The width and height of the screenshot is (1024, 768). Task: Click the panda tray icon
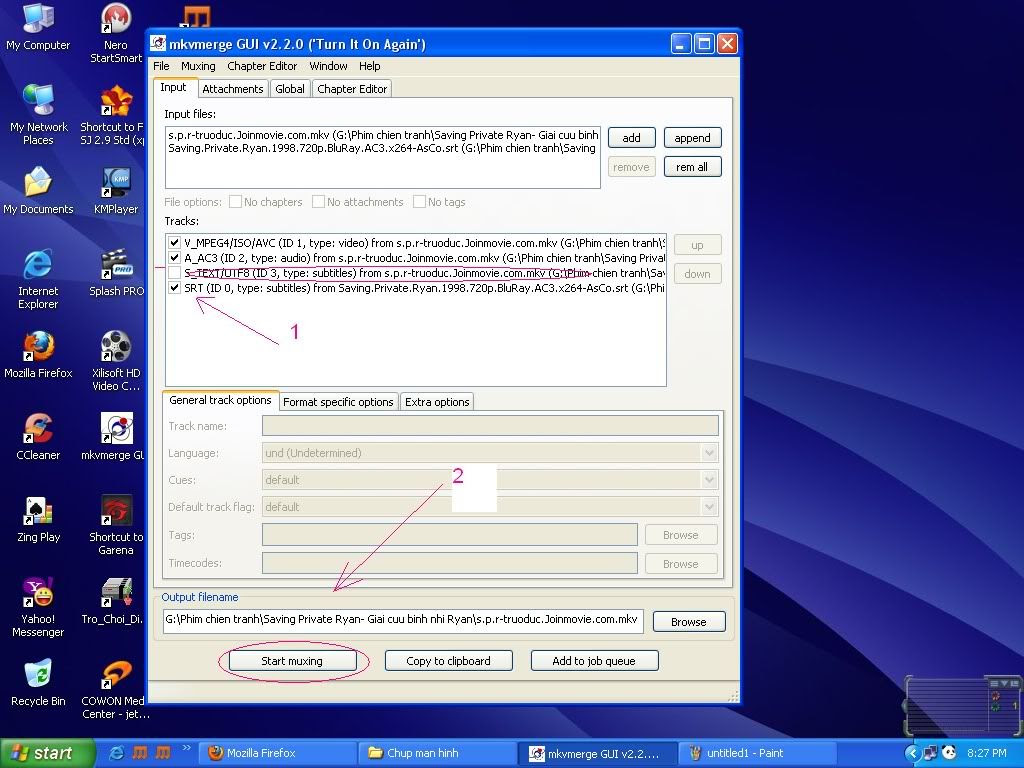pyautogui.click(x=949, y=753)
